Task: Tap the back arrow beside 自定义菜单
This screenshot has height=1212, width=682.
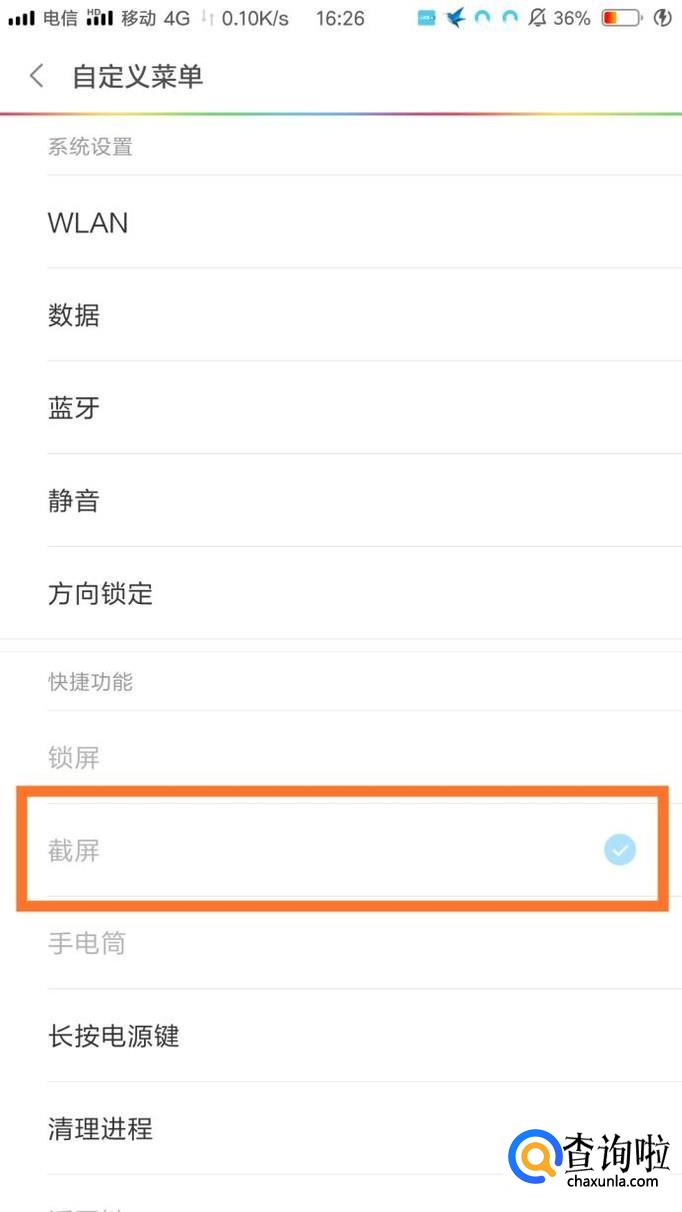Action: [x=37, y=76]
